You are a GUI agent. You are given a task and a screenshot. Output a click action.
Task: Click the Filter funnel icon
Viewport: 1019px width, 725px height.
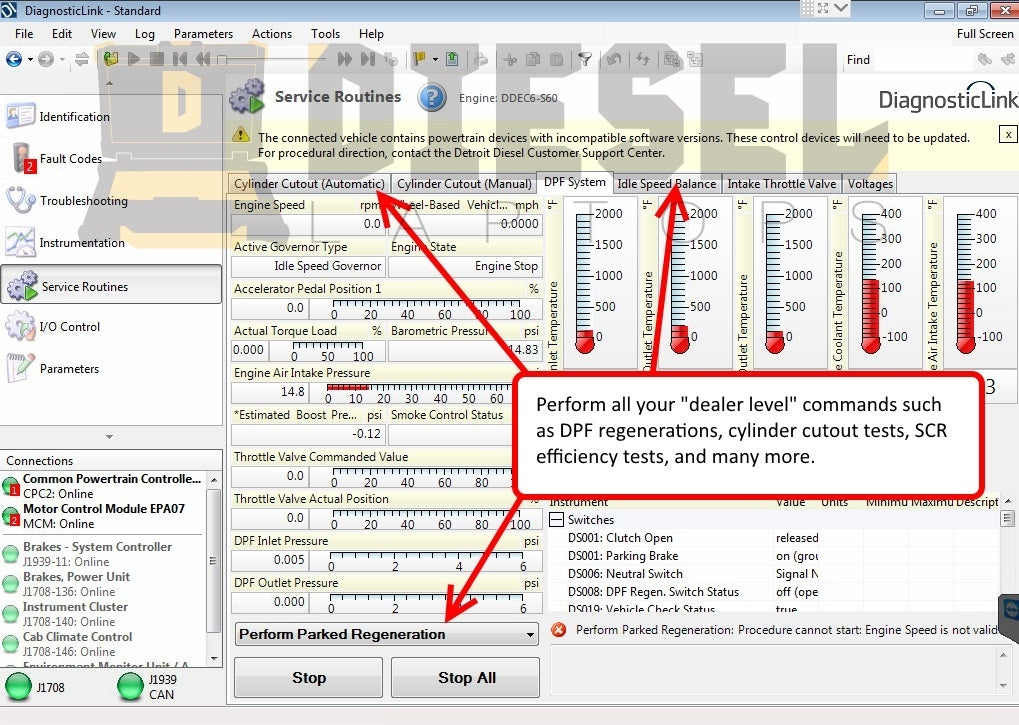(x=585, y=59)
